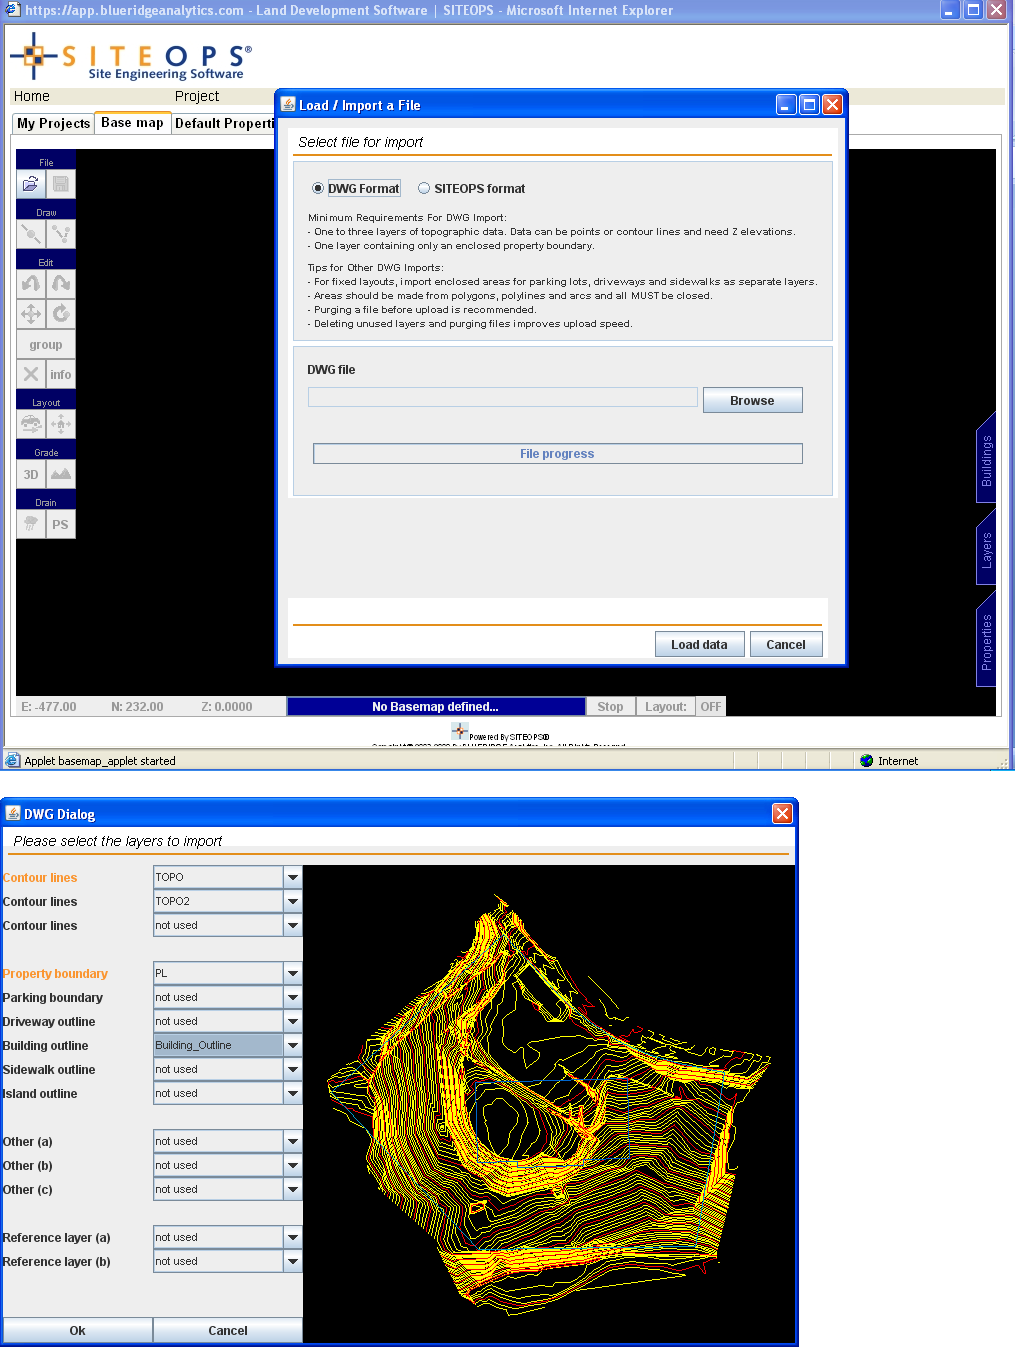Click the No Basemap defined status message
This screenshot has width=1015, height=1353.
pyautogui.click(x=435, y=706)
